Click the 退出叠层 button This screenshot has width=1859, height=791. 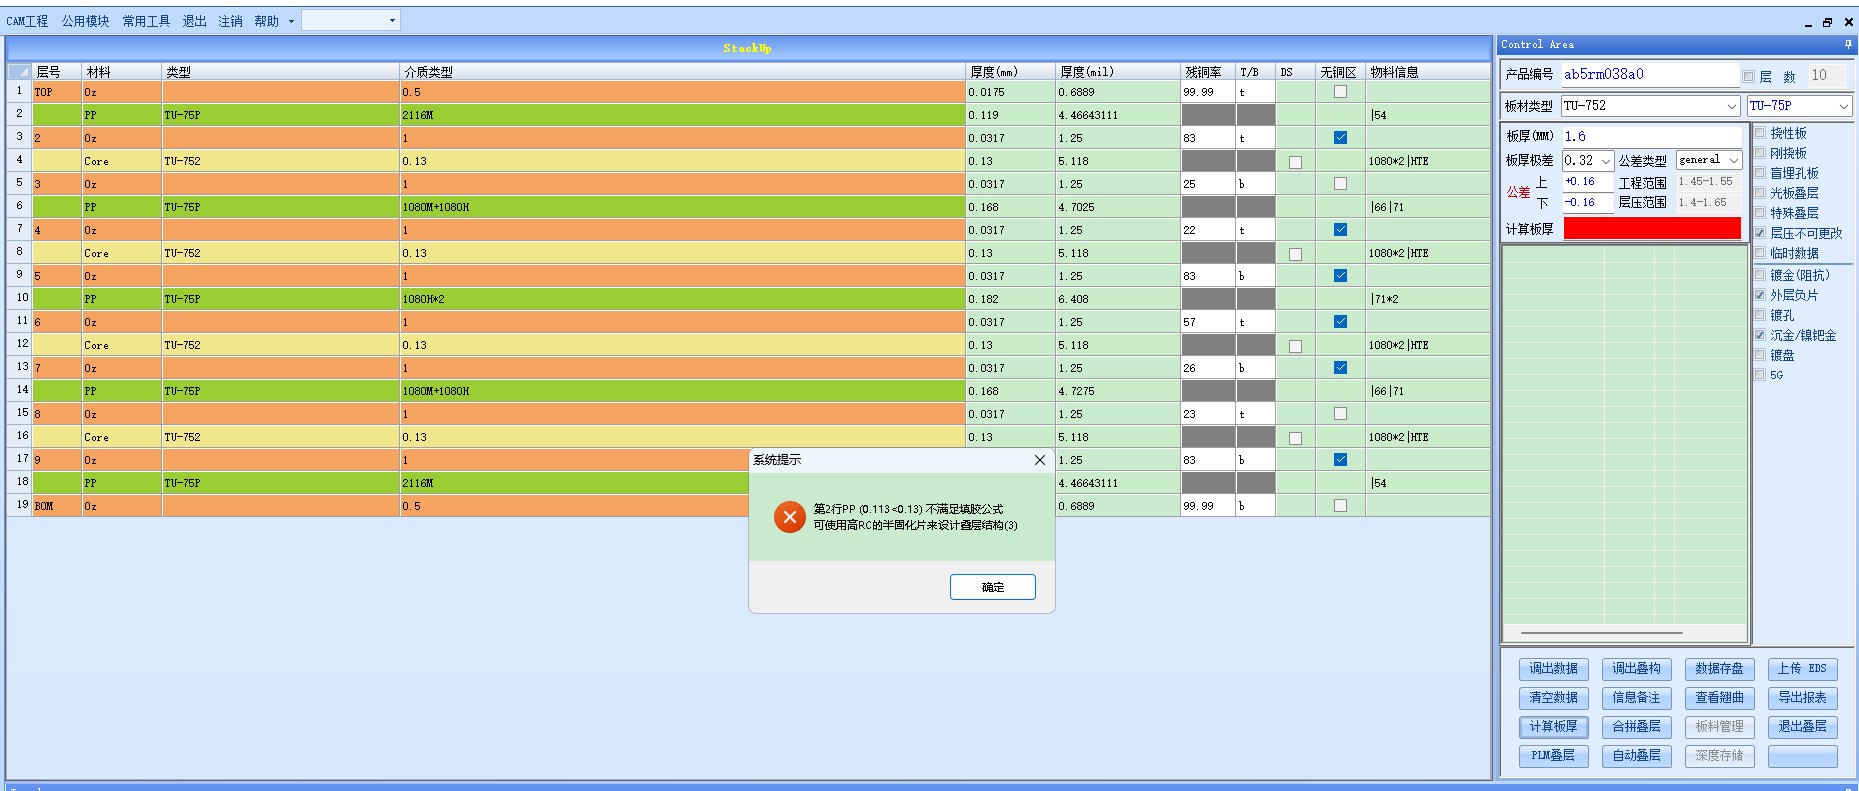click(1802, 727)
